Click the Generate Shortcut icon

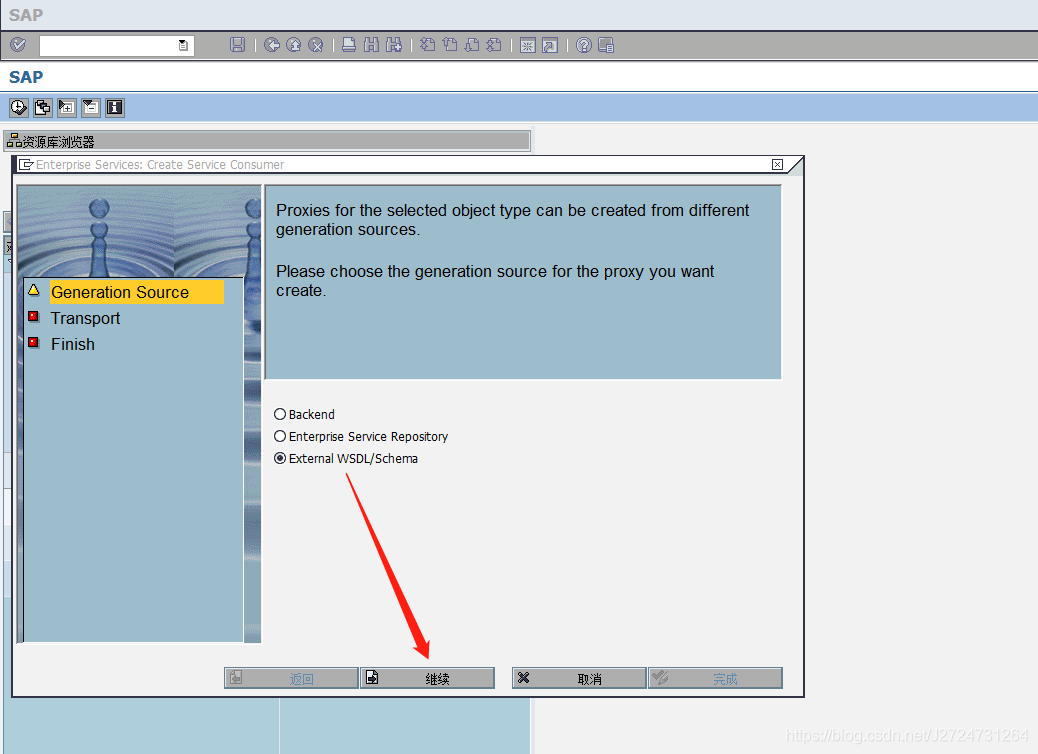tap(549, 45)
